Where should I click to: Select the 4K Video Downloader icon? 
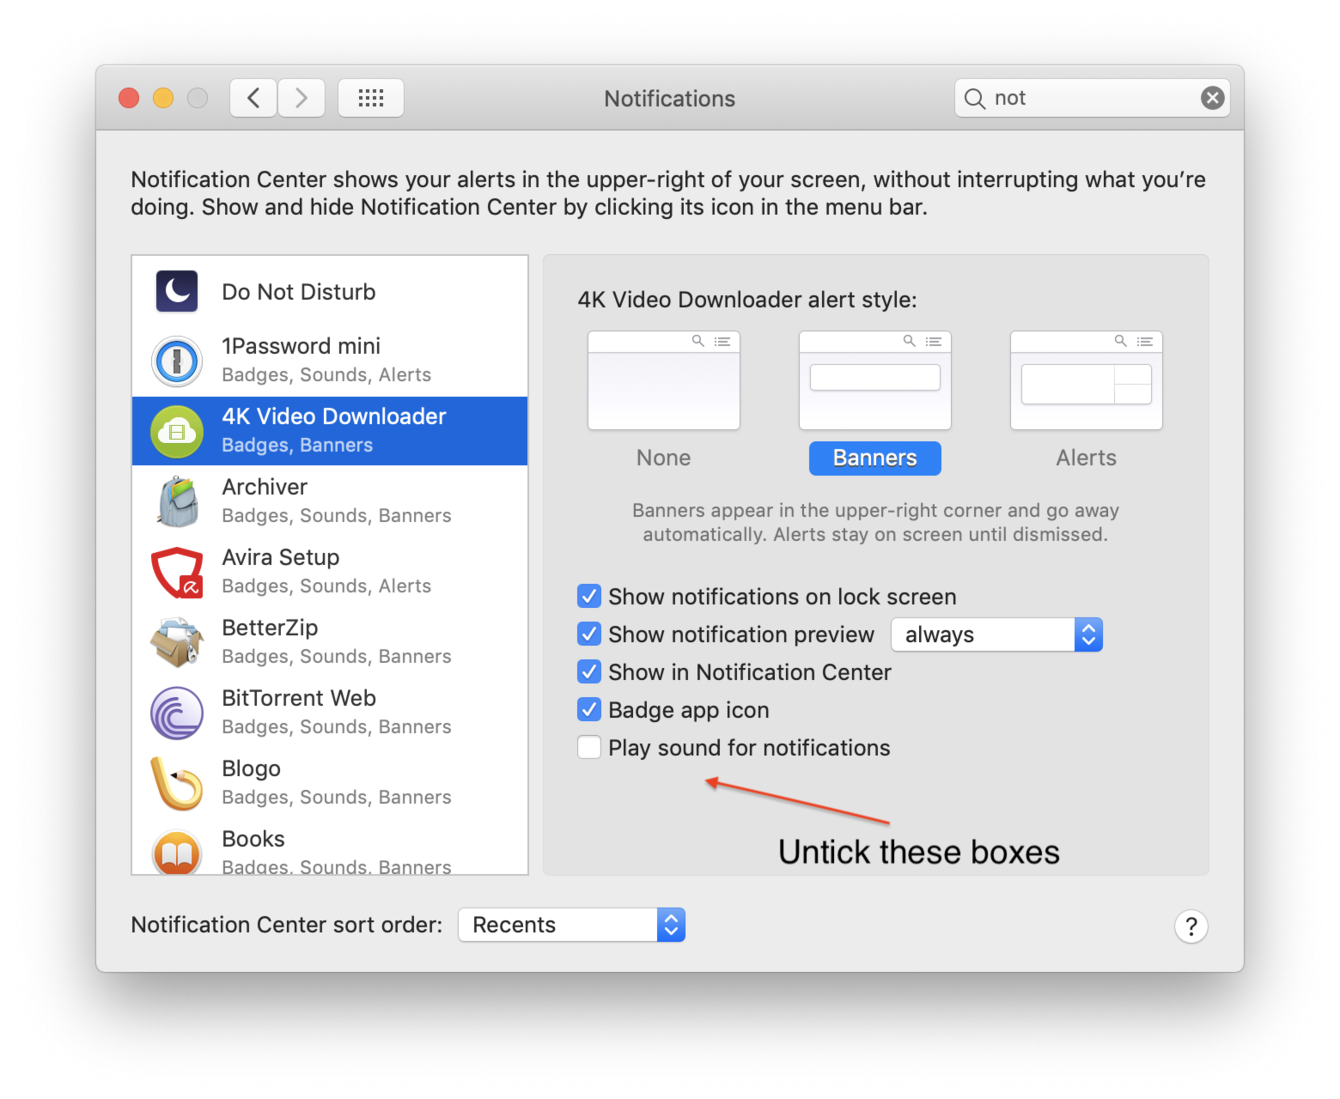[x=176, y=431]
